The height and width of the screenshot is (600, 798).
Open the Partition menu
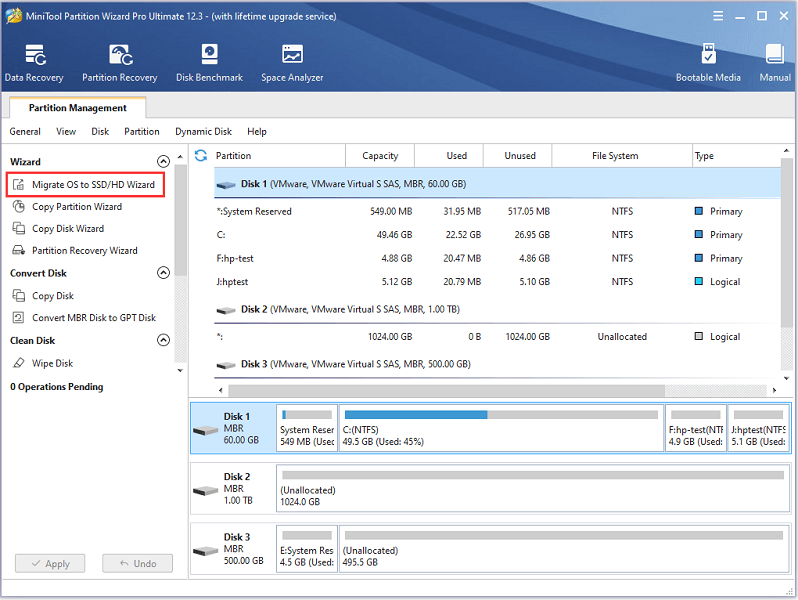coord(141,131)
